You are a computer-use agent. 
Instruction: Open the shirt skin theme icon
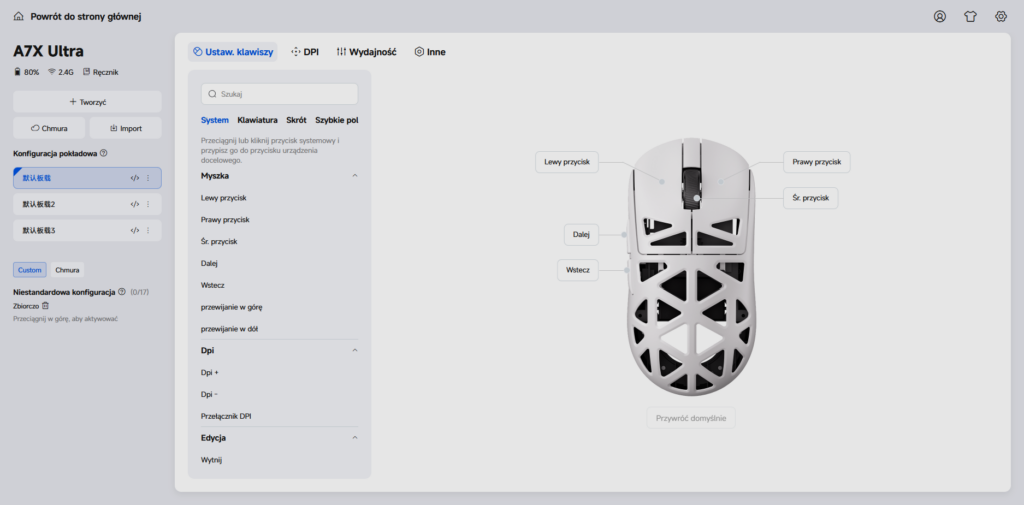(x=970, y=16)
